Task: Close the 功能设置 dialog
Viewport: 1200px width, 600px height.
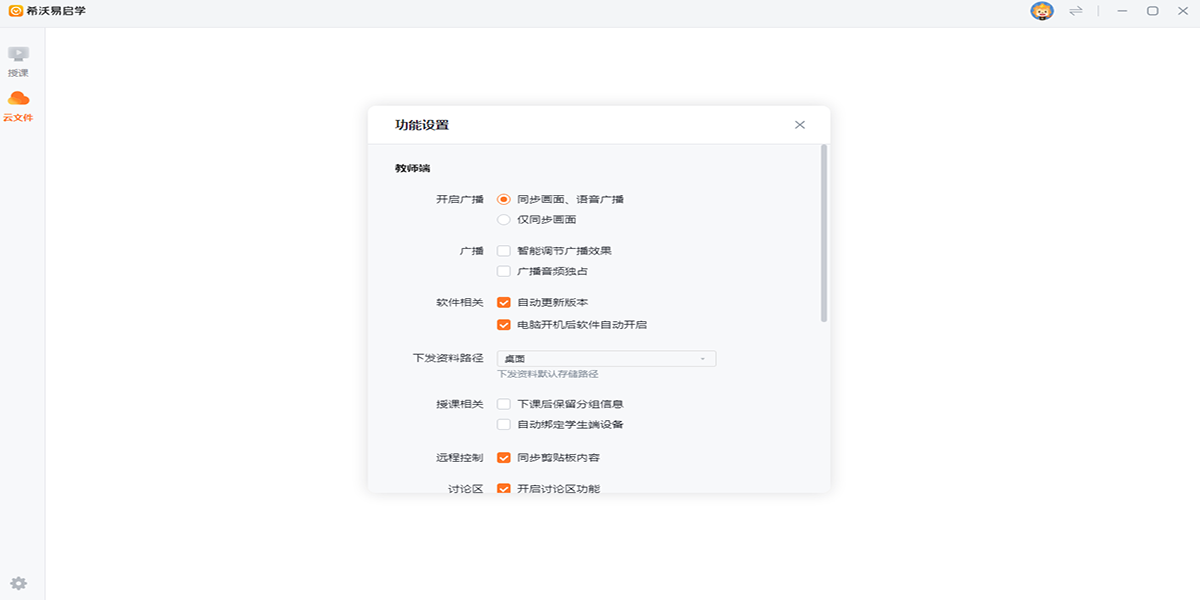Action: 800,125
